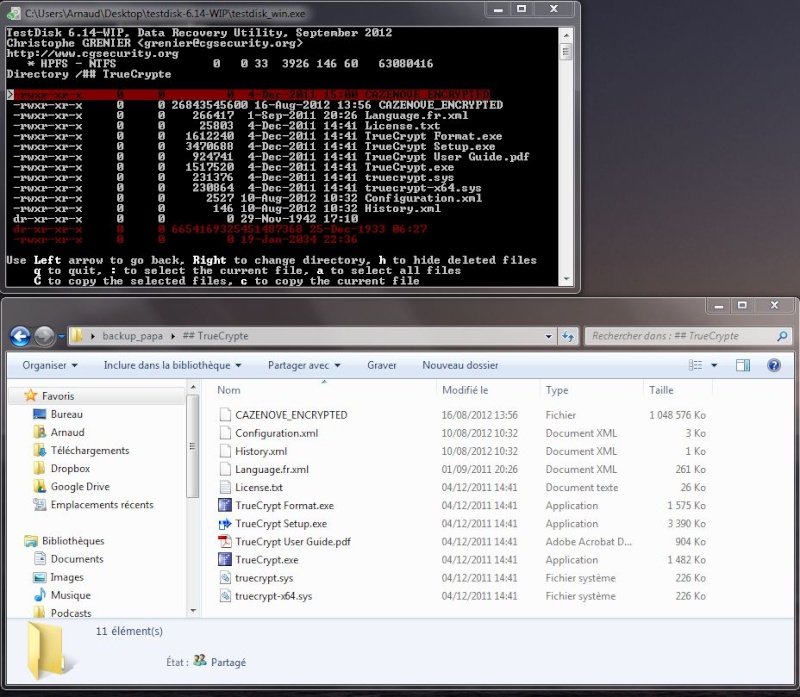The height and width of the screenshot is (697, 800).
Task: Select the truecrypt.sys file icon
Action: (x=225, y=578)
